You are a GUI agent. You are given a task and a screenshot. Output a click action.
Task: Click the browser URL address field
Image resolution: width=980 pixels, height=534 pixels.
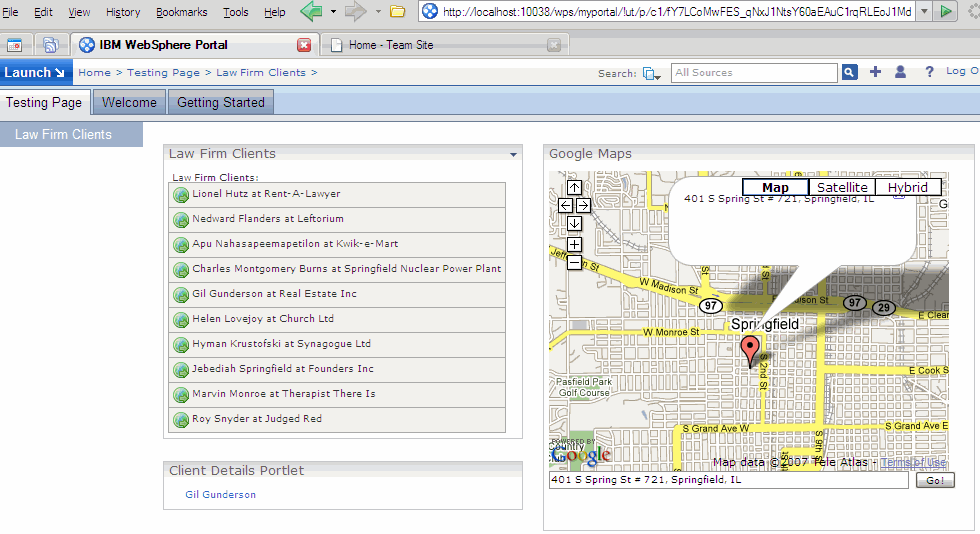677,11
